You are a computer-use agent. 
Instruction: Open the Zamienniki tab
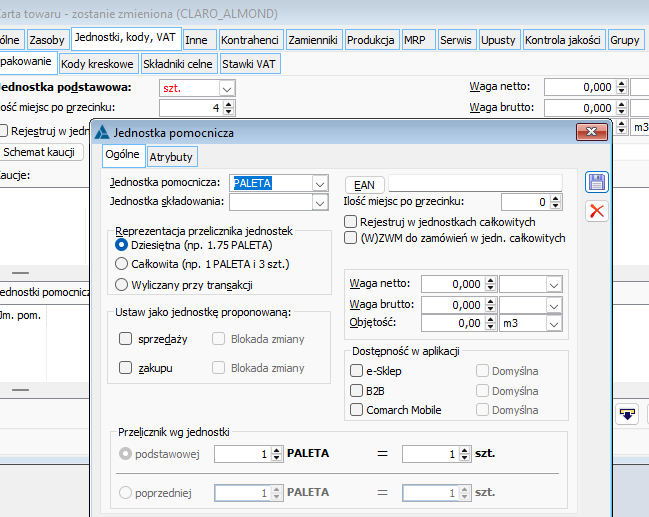point(313,40)
